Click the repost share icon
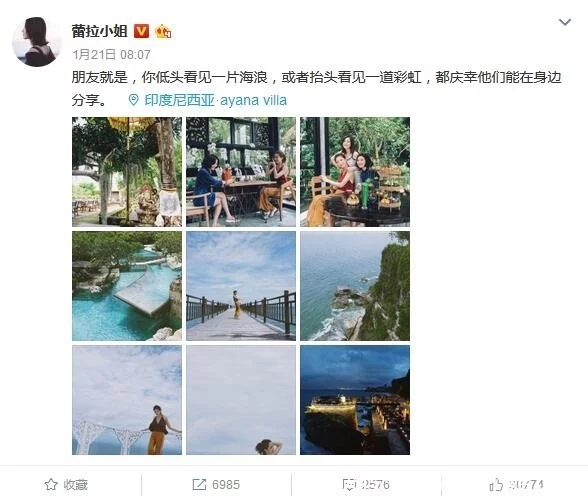588x497 pixels. 199,485
